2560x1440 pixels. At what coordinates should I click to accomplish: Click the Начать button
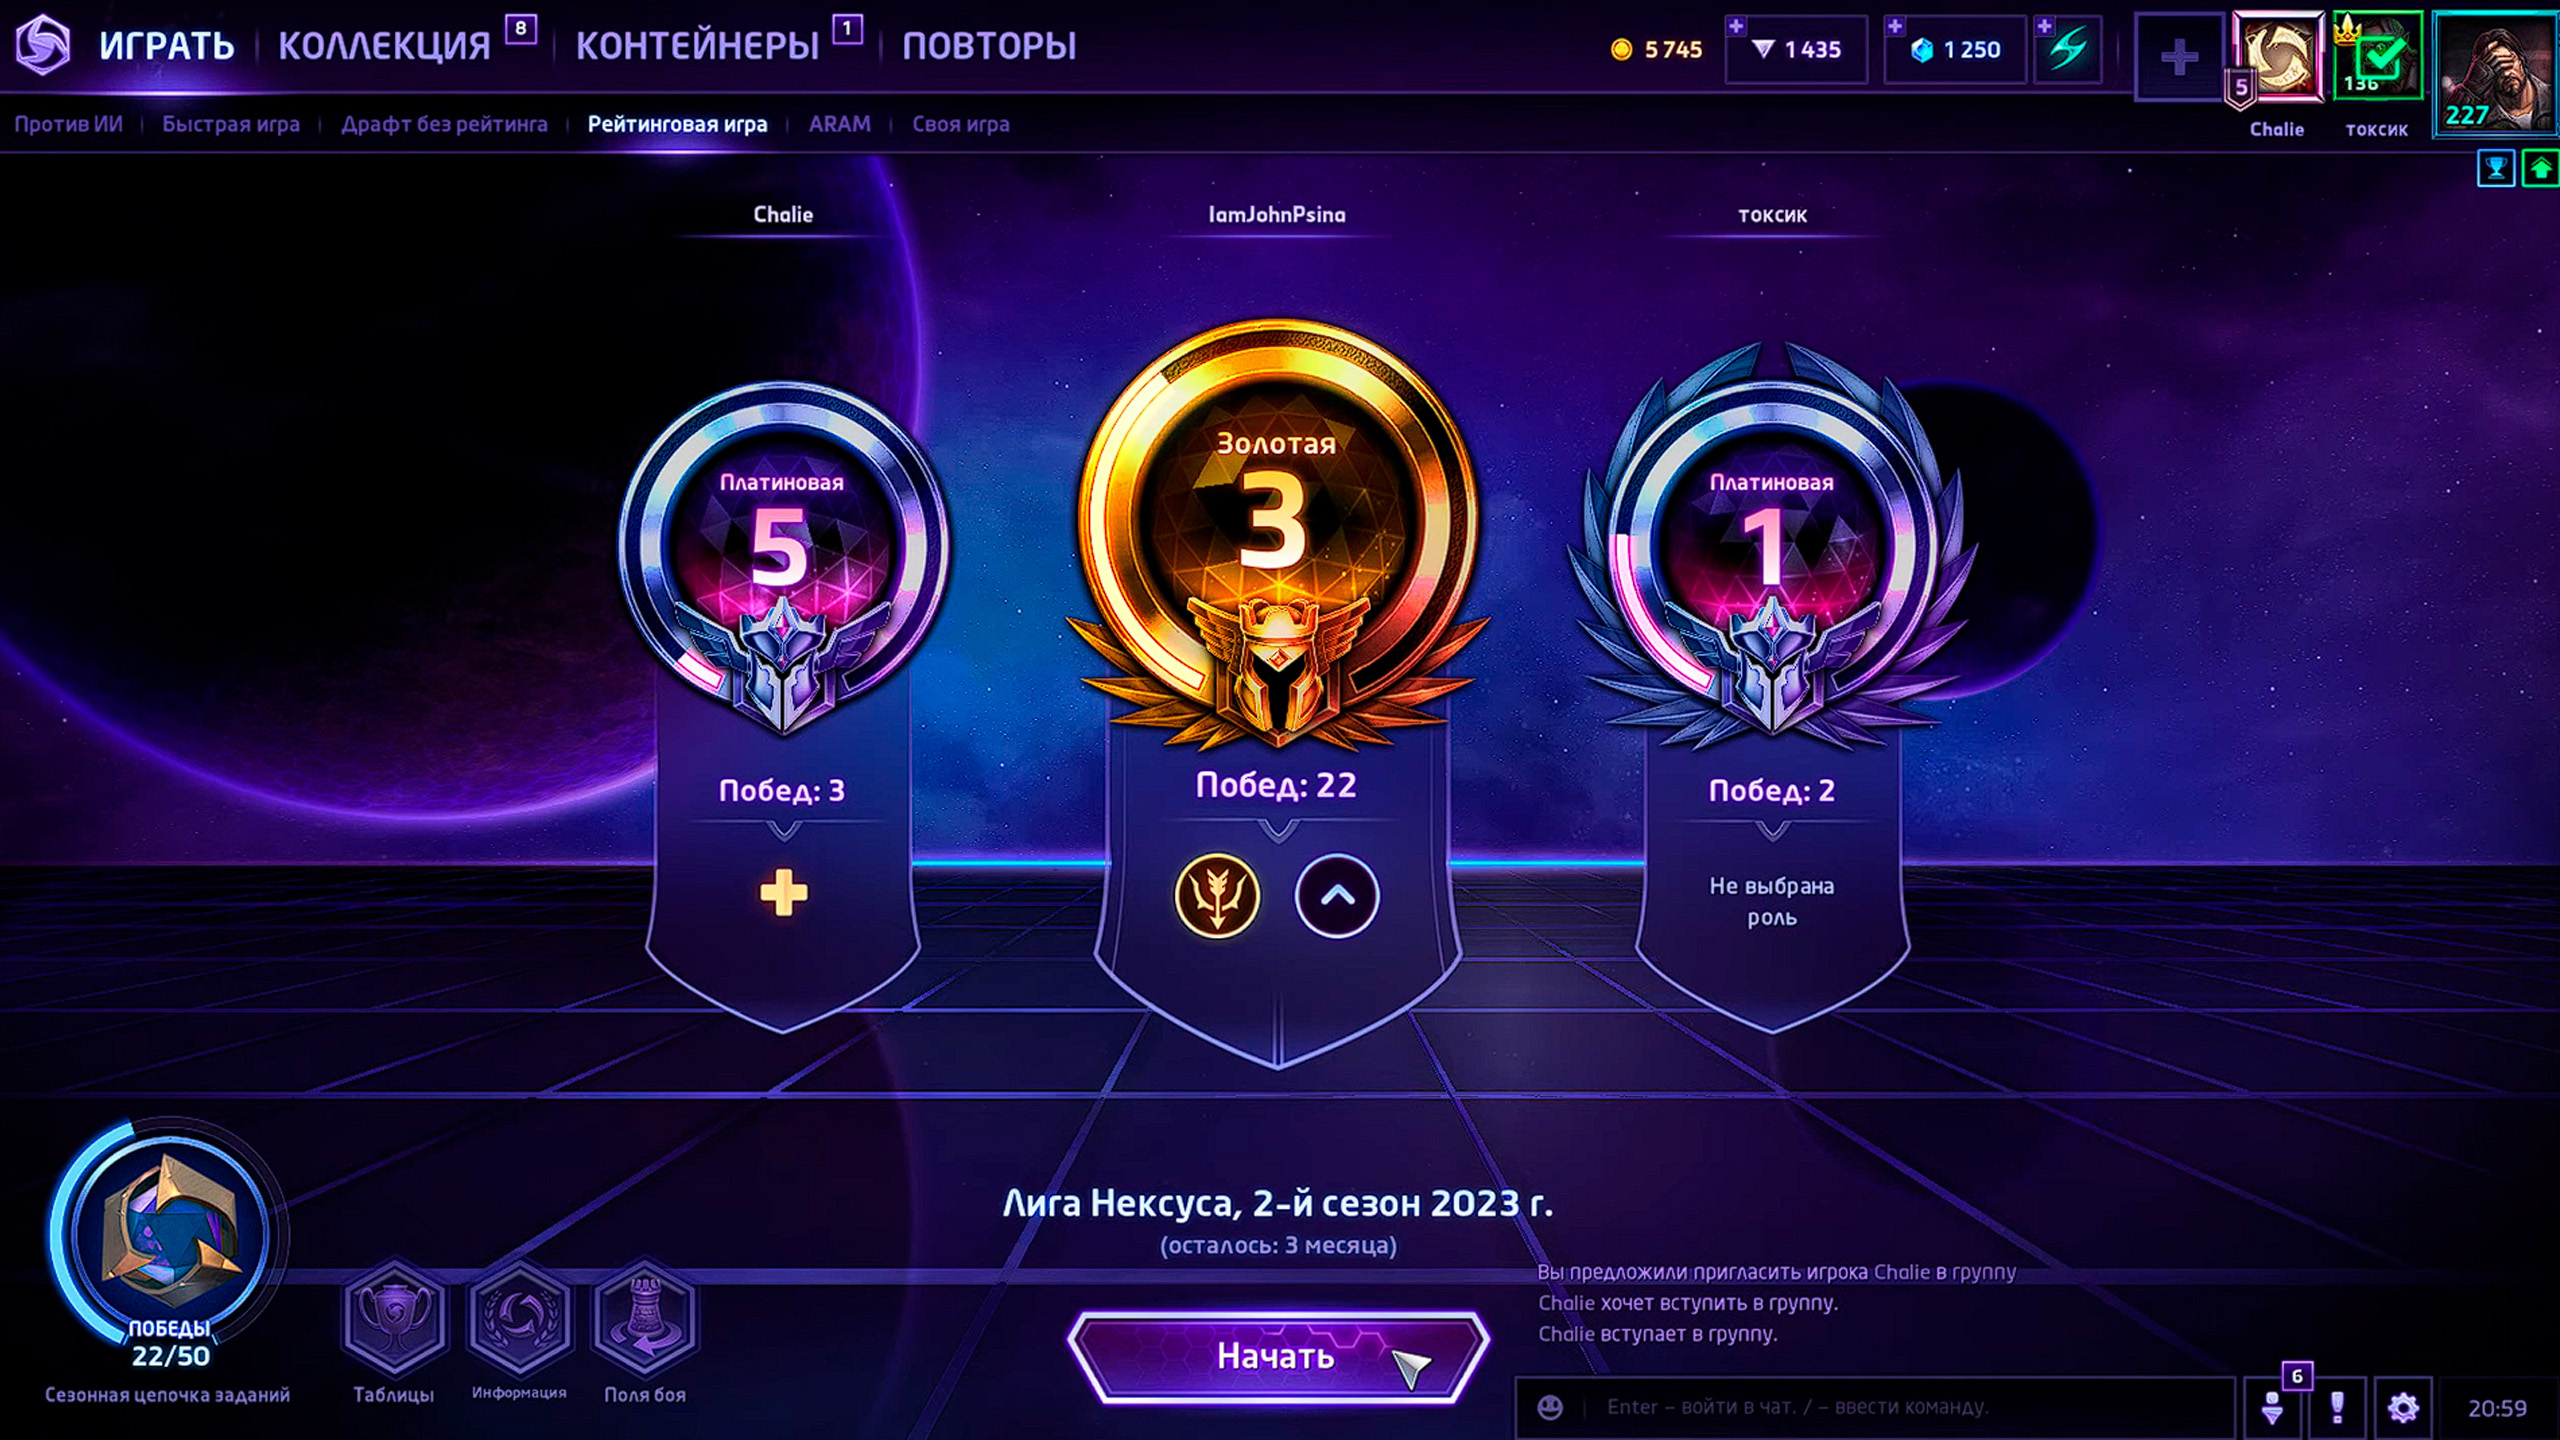point(1277,1357)
